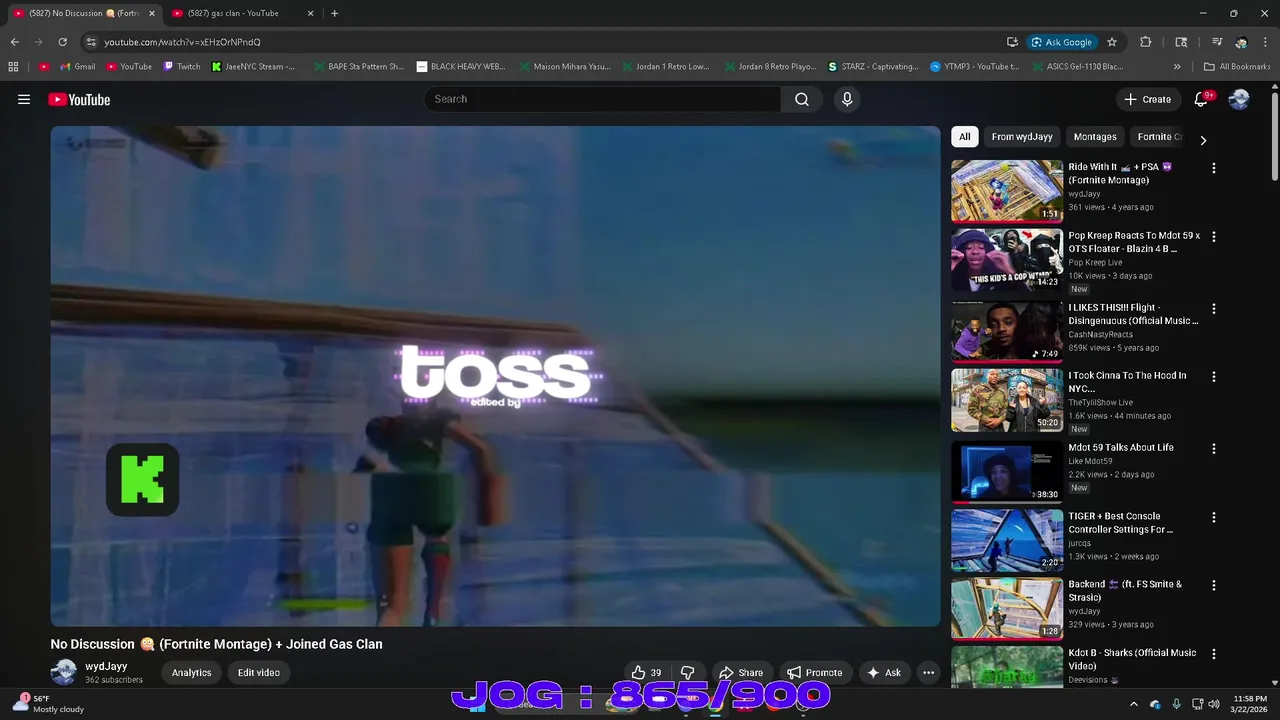Open Chrome extensions puzzle icon
The image size is (1280, 720).
point(1146,42)
